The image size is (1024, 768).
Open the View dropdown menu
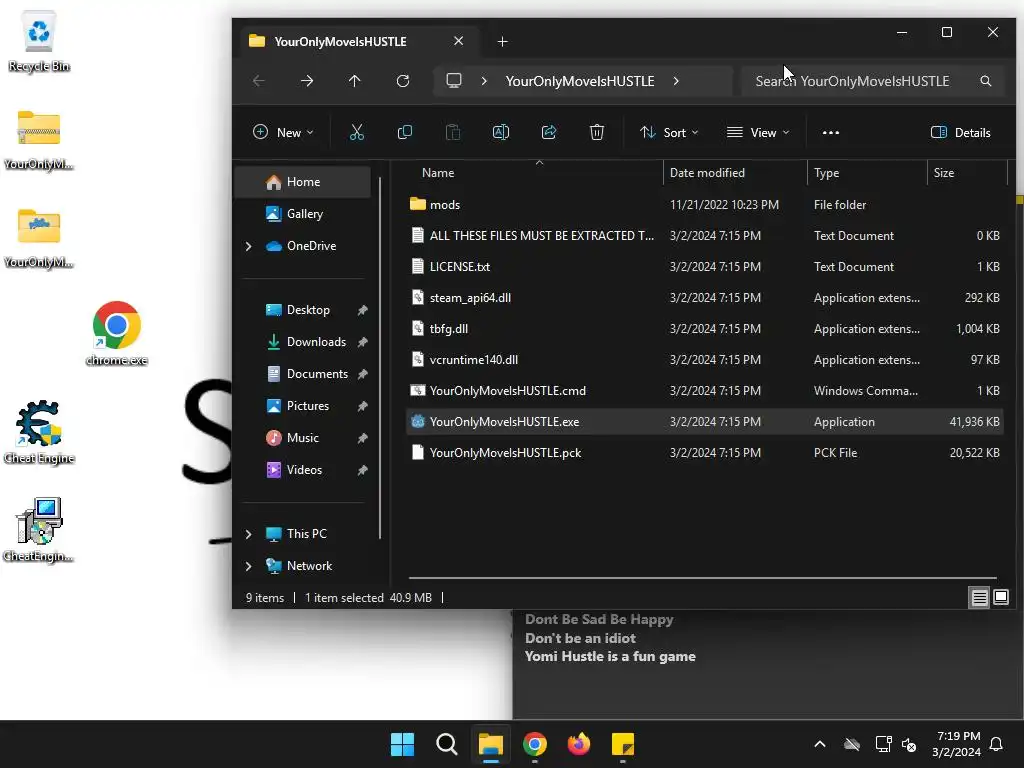click(x=758, y=133)
